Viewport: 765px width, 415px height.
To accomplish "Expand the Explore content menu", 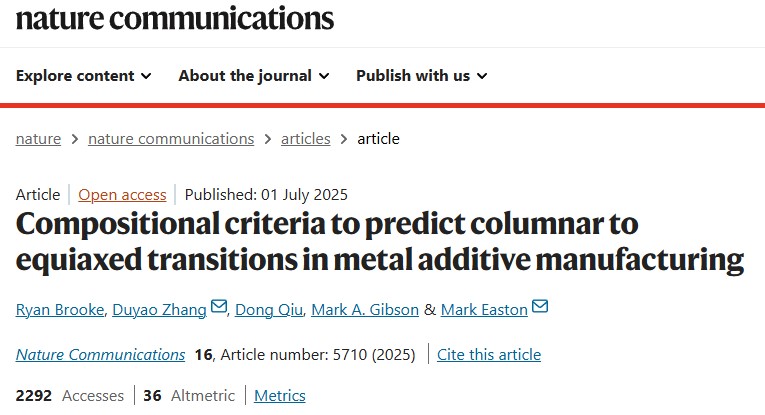I will 84,76.
